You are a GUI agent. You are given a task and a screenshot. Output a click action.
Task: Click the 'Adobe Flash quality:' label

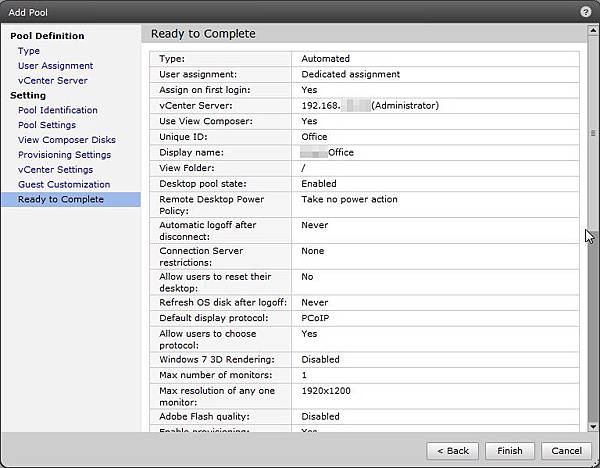pos(204,417)
